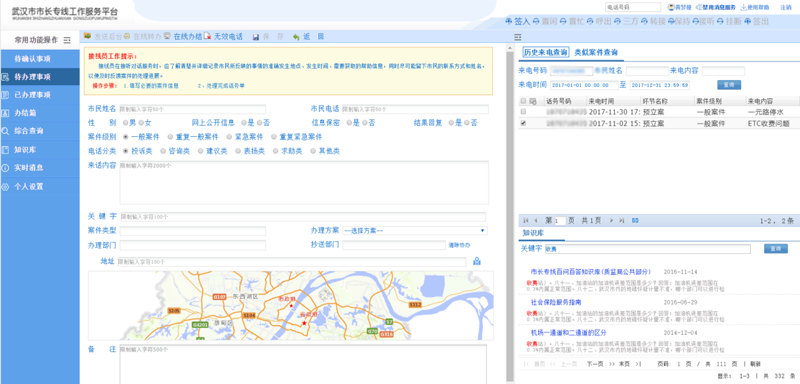800x384 pixels.
Task: Click the 关键字 input containing 收费
Action: 647,249
